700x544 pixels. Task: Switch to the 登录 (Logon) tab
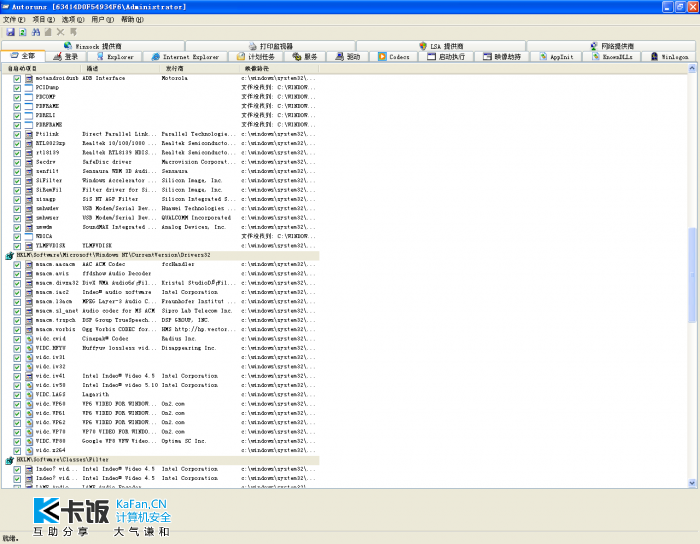pyautogui.click(x=66, y=57)
